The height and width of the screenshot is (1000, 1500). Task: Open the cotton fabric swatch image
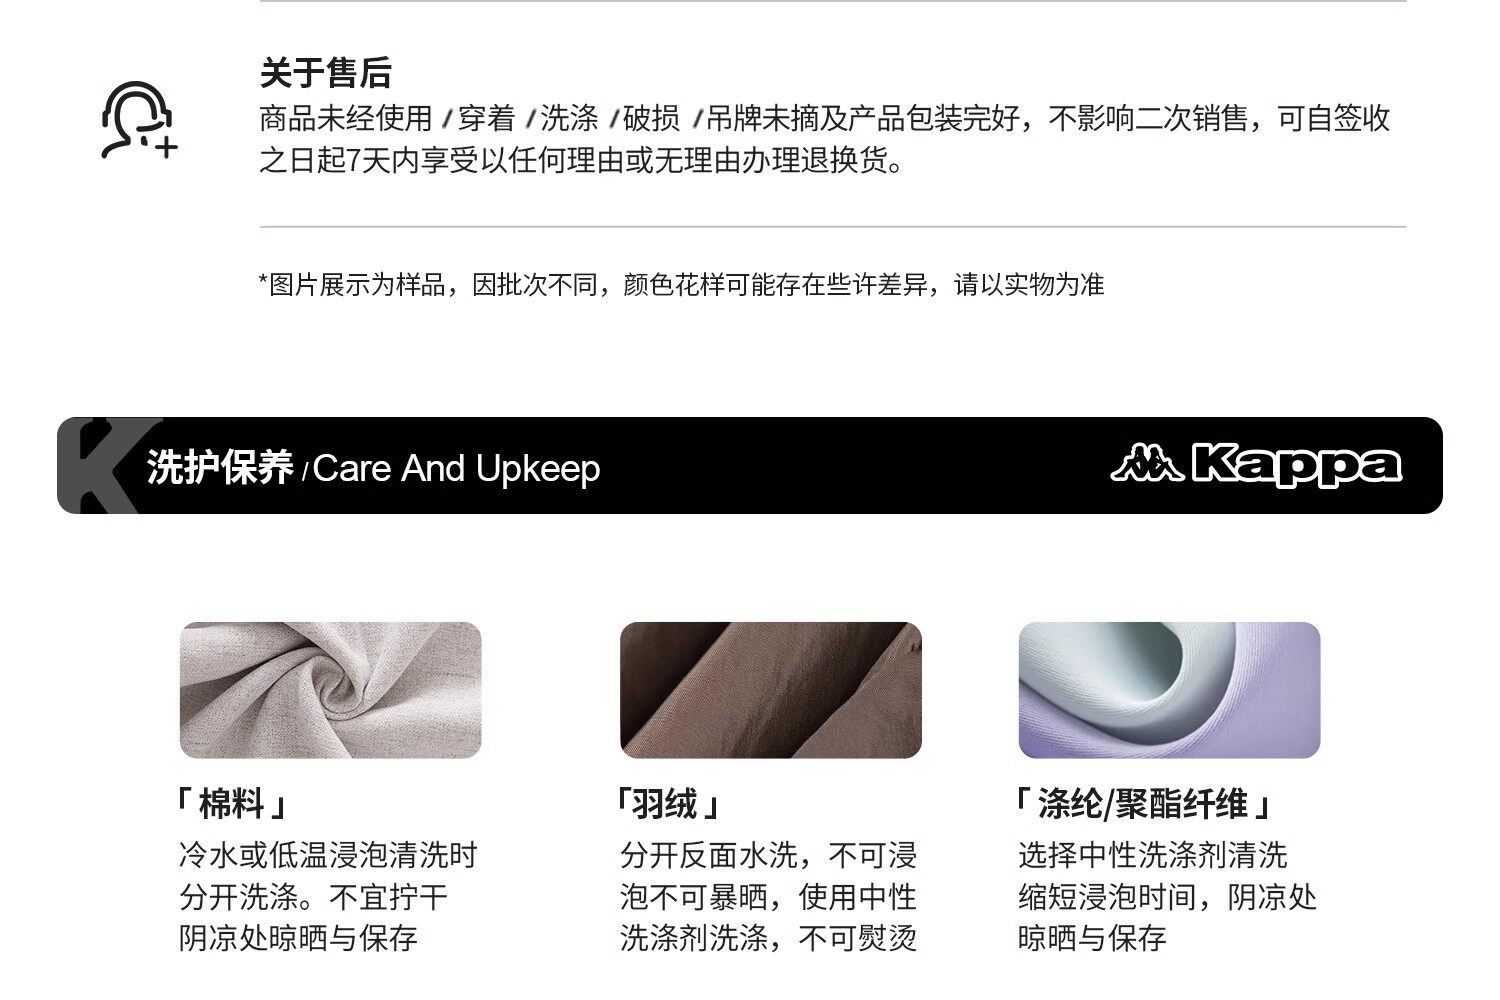[x=330, y=690]
